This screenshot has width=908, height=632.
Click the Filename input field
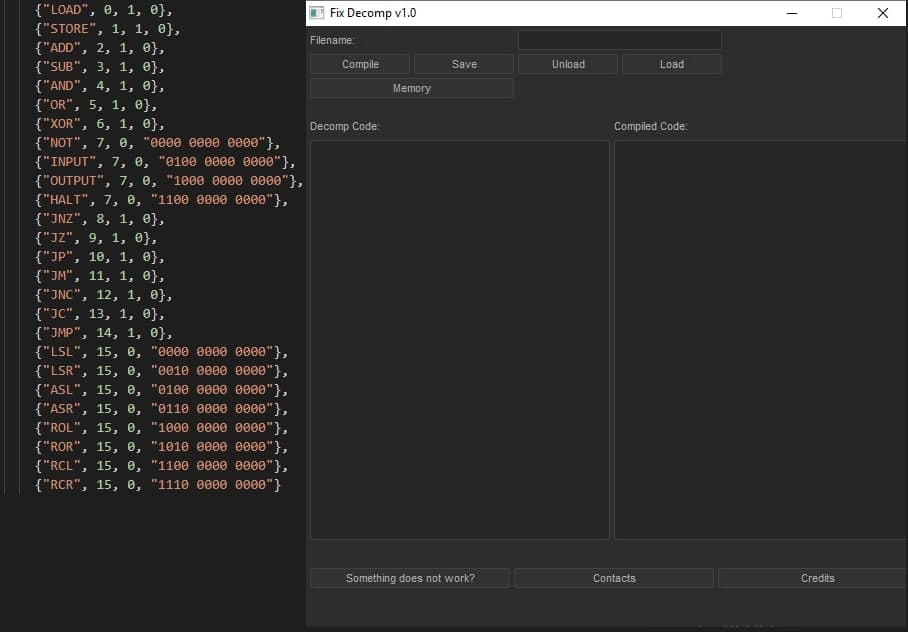[x=620, y=40]
